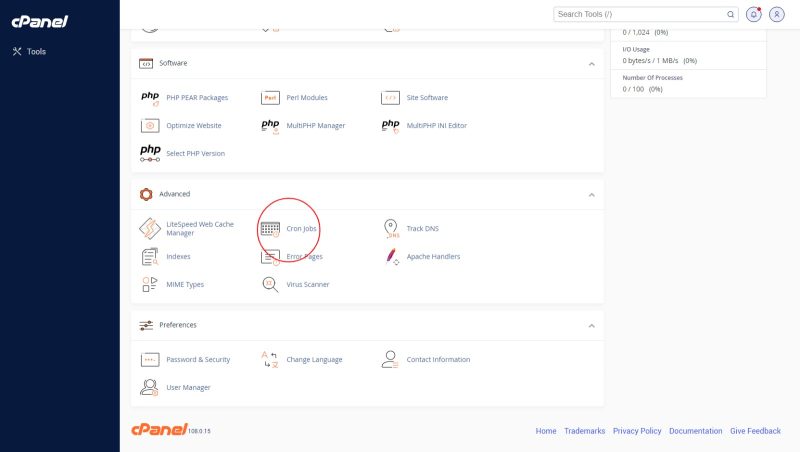800x452 pixels.
Task: Click the Give Feedback link
Action: coord(755,431)
